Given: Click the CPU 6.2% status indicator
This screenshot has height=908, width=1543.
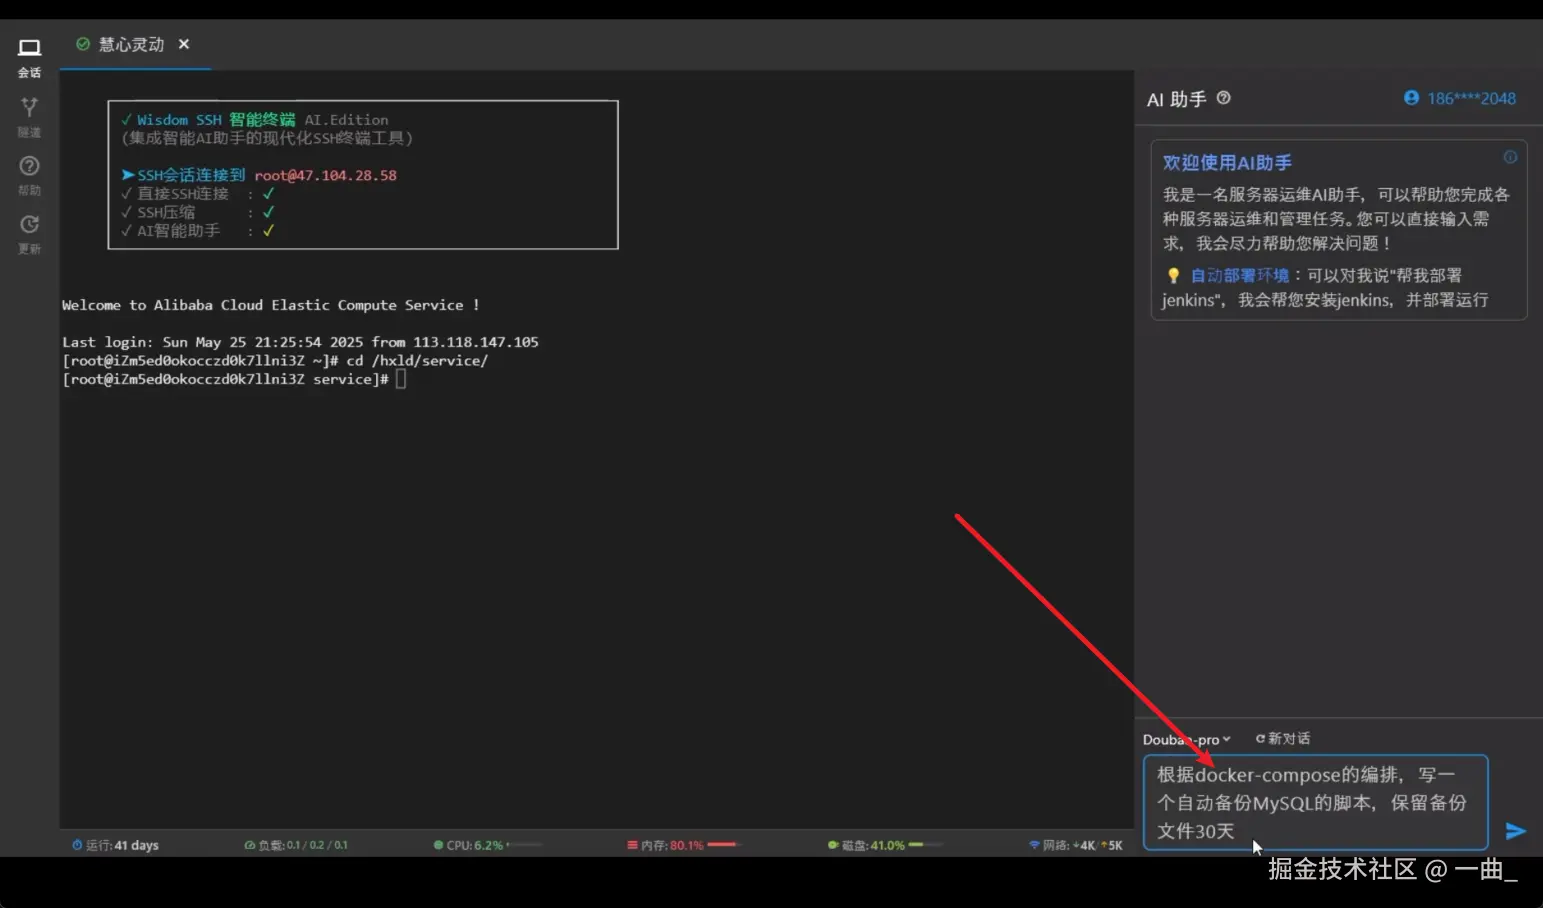Looking at the screenshot, I should coord(468,845).
